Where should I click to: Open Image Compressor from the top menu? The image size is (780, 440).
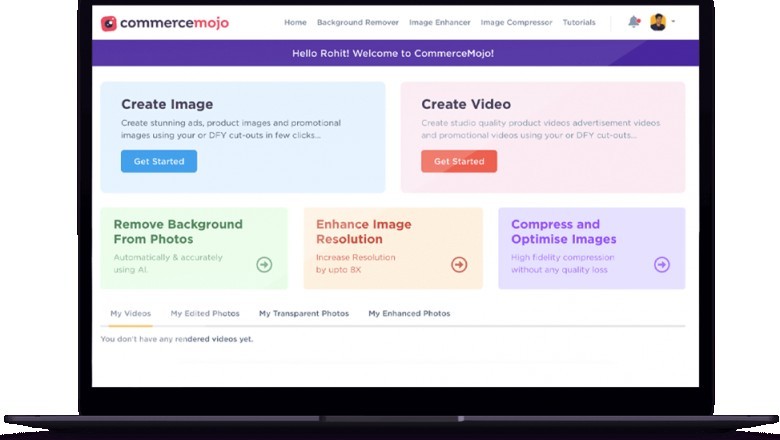click(516, 22)
